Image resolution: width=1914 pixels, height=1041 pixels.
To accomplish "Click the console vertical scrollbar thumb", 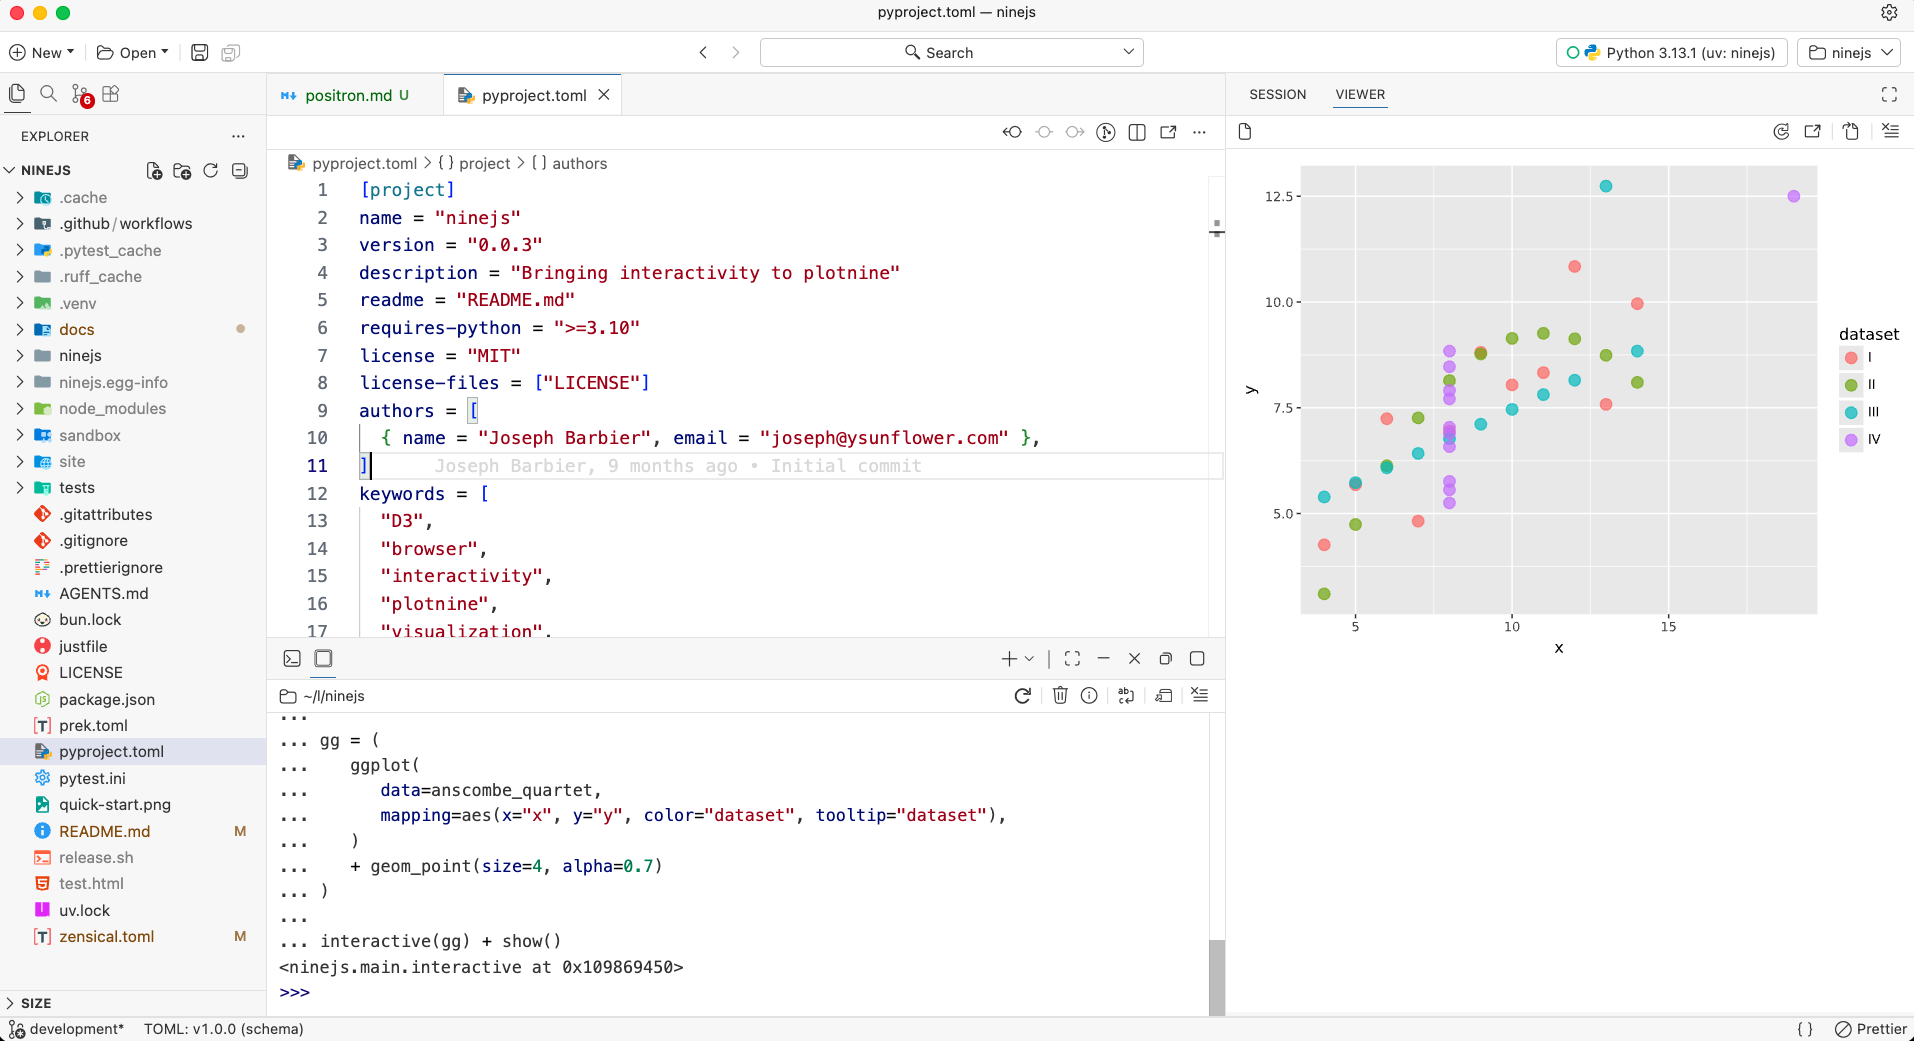I will (1216, 977).
